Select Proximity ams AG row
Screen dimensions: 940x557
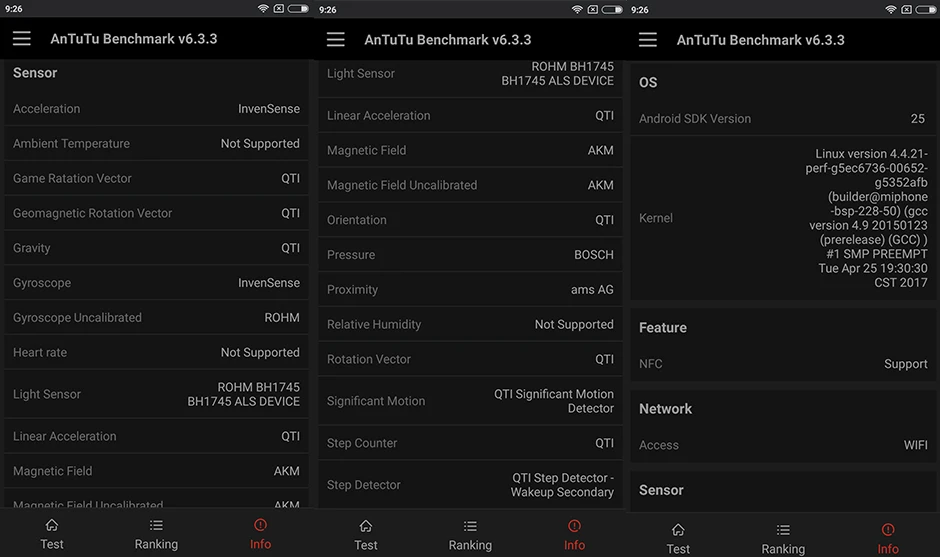pyautogui.click(x=470, y=289)
